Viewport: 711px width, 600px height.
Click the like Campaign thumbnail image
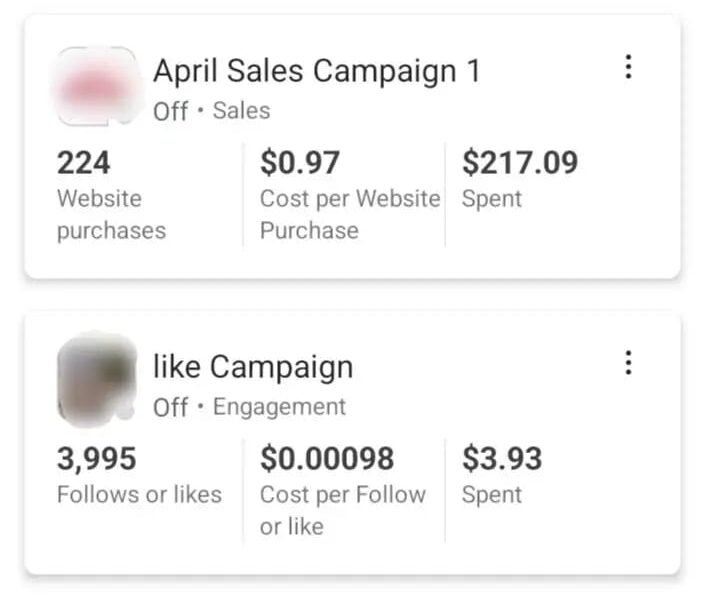[96, 380]
